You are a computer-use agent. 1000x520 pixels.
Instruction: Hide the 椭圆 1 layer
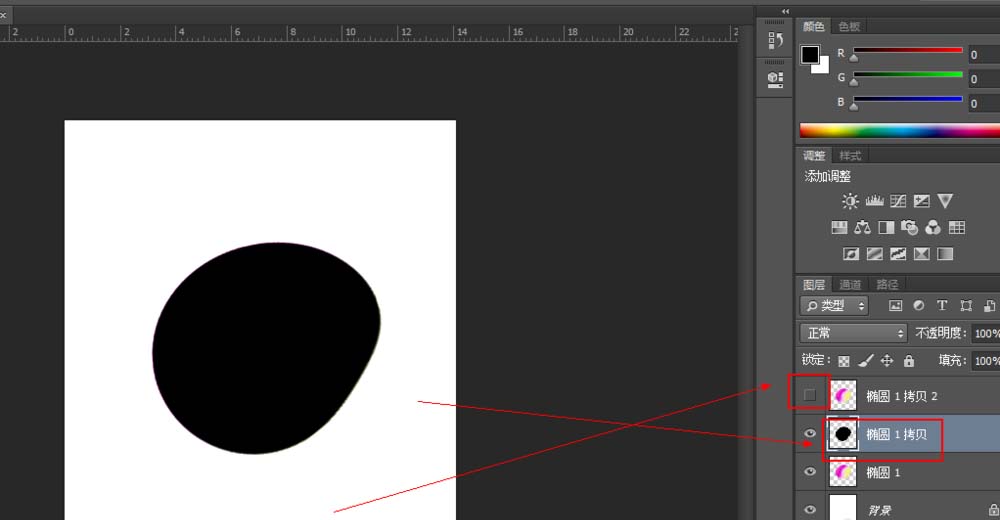click(x=810, y=472)
